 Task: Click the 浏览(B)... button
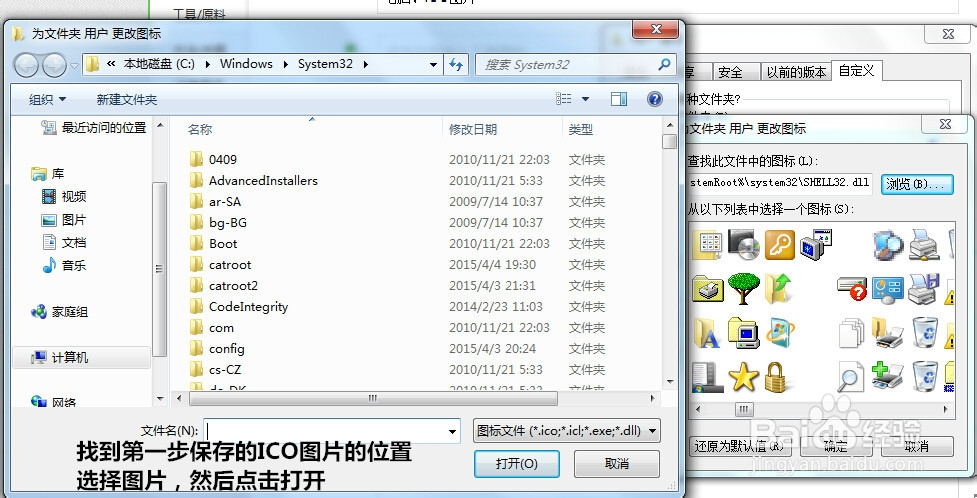click(x=917, y=184)
